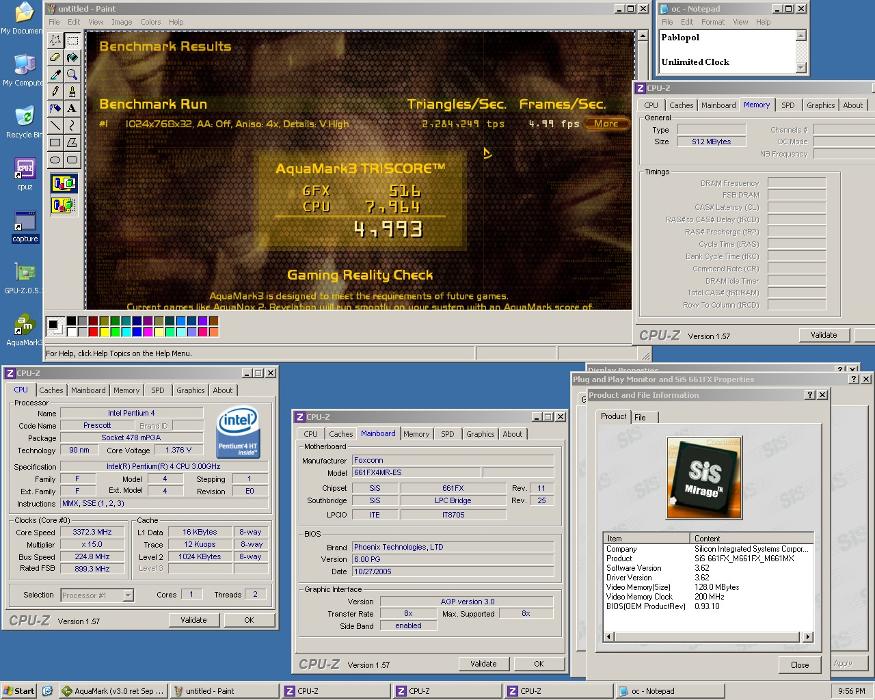
Task: Click the 512 MBytes memory size field
Action: [711, 142]
